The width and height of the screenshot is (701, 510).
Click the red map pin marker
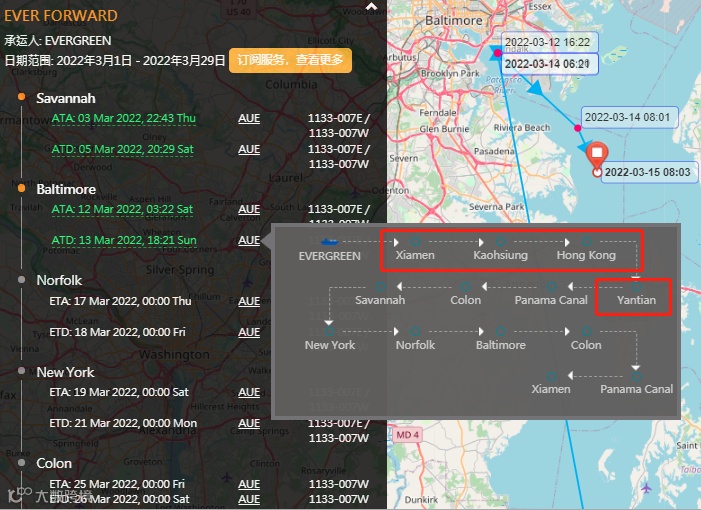coord(597,154)
